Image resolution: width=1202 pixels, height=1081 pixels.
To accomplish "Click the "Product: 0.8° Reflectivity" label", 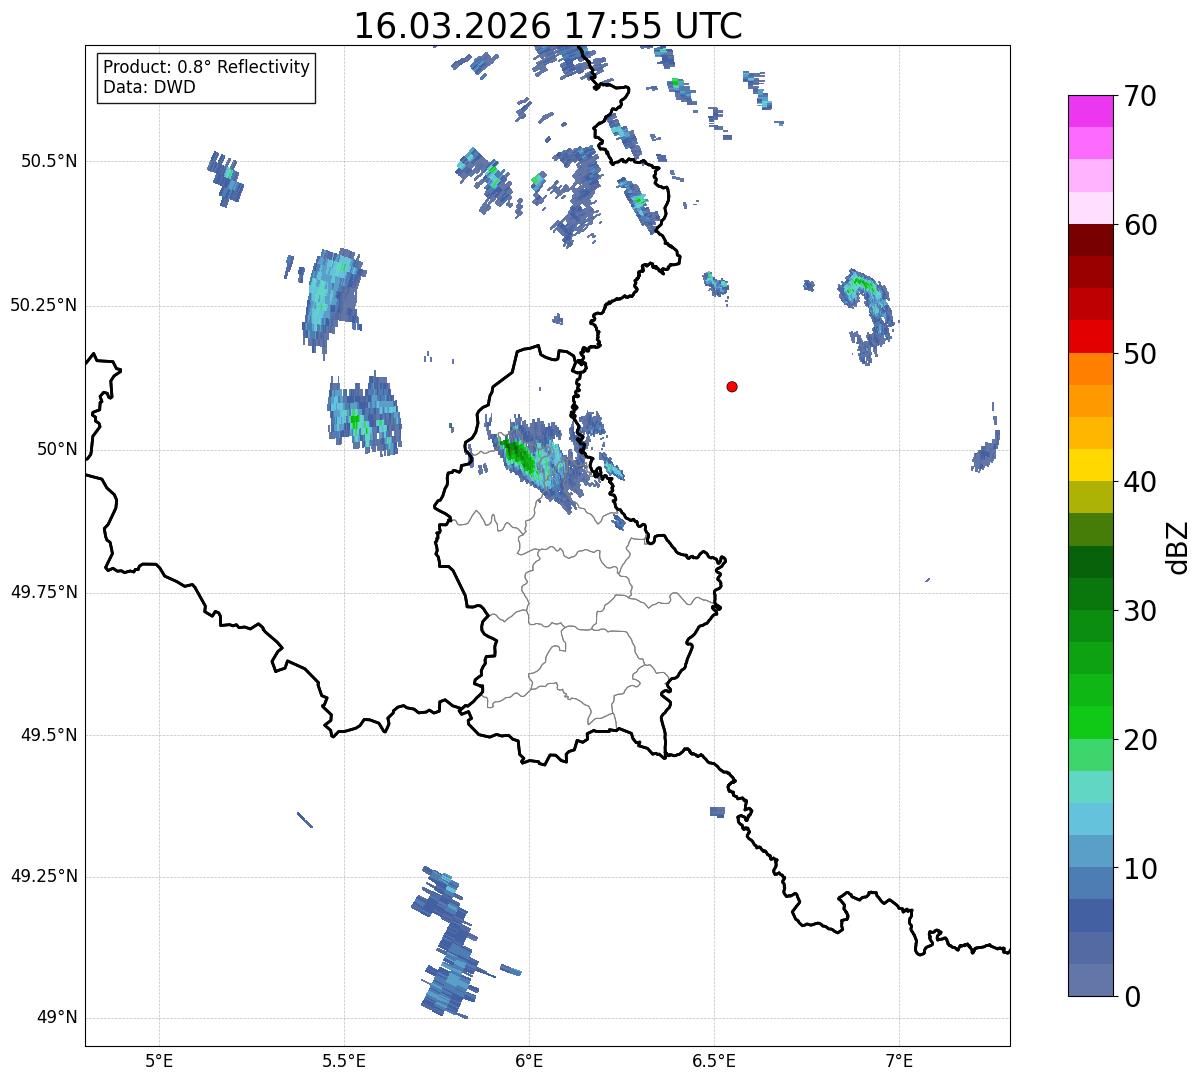I will [207, 67].
